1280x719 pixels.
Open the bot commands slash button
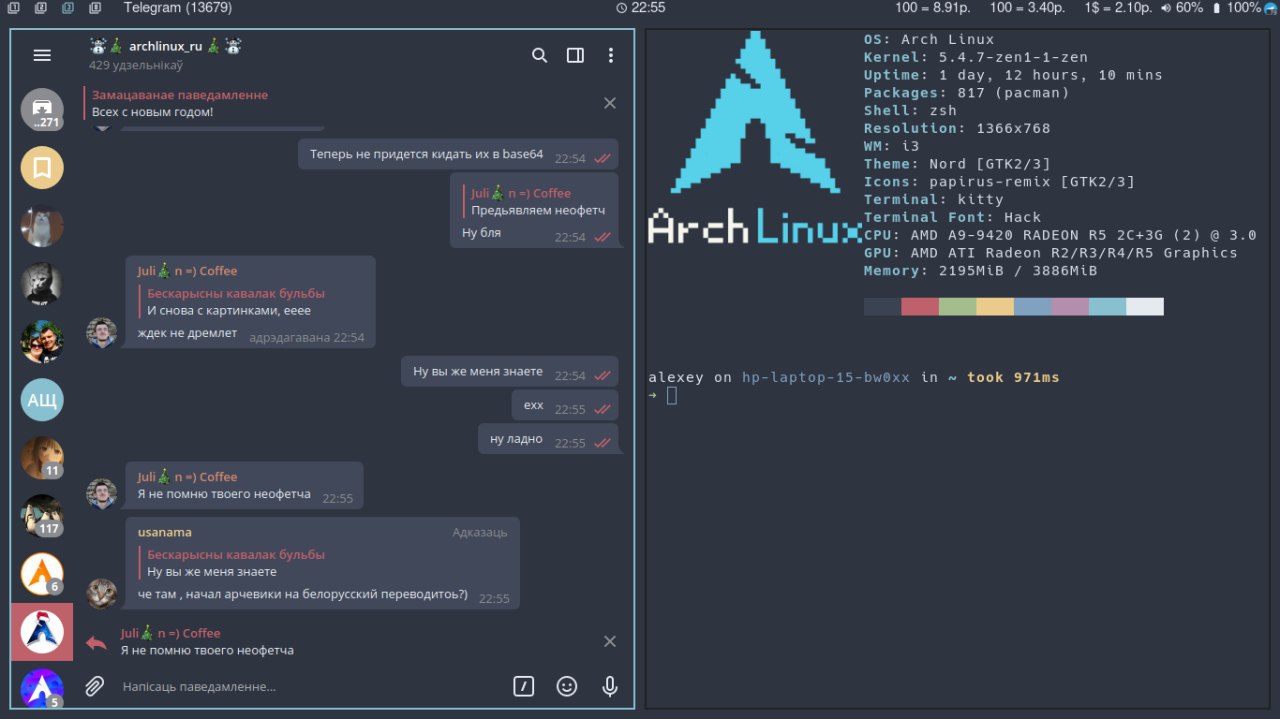click(524, 686)
